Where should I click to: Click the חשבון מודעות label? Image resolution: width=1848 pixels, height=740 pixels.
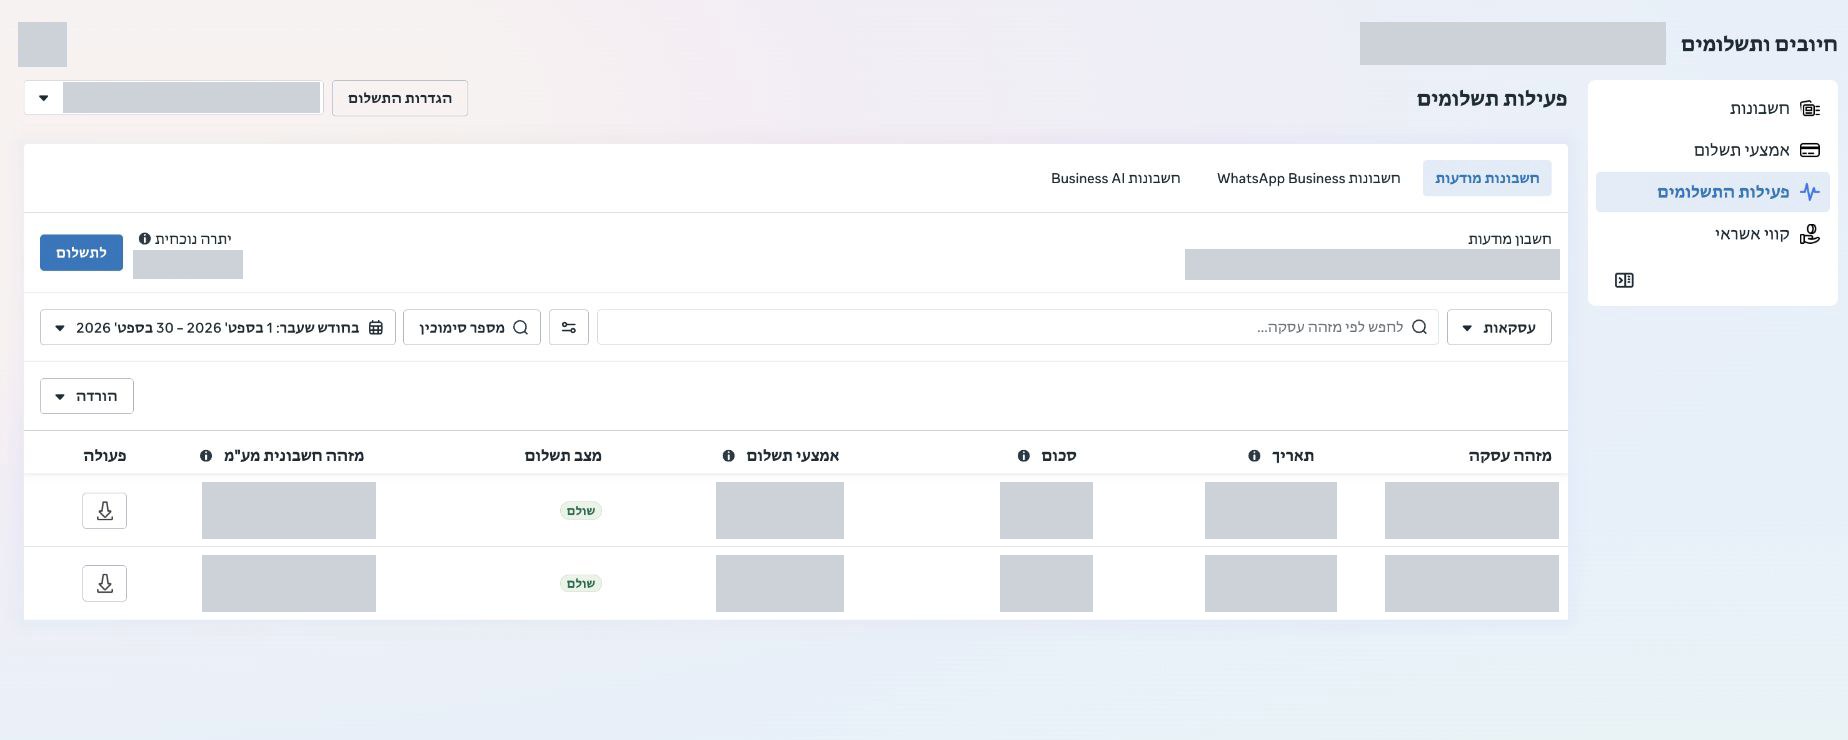pos(1510,239)
